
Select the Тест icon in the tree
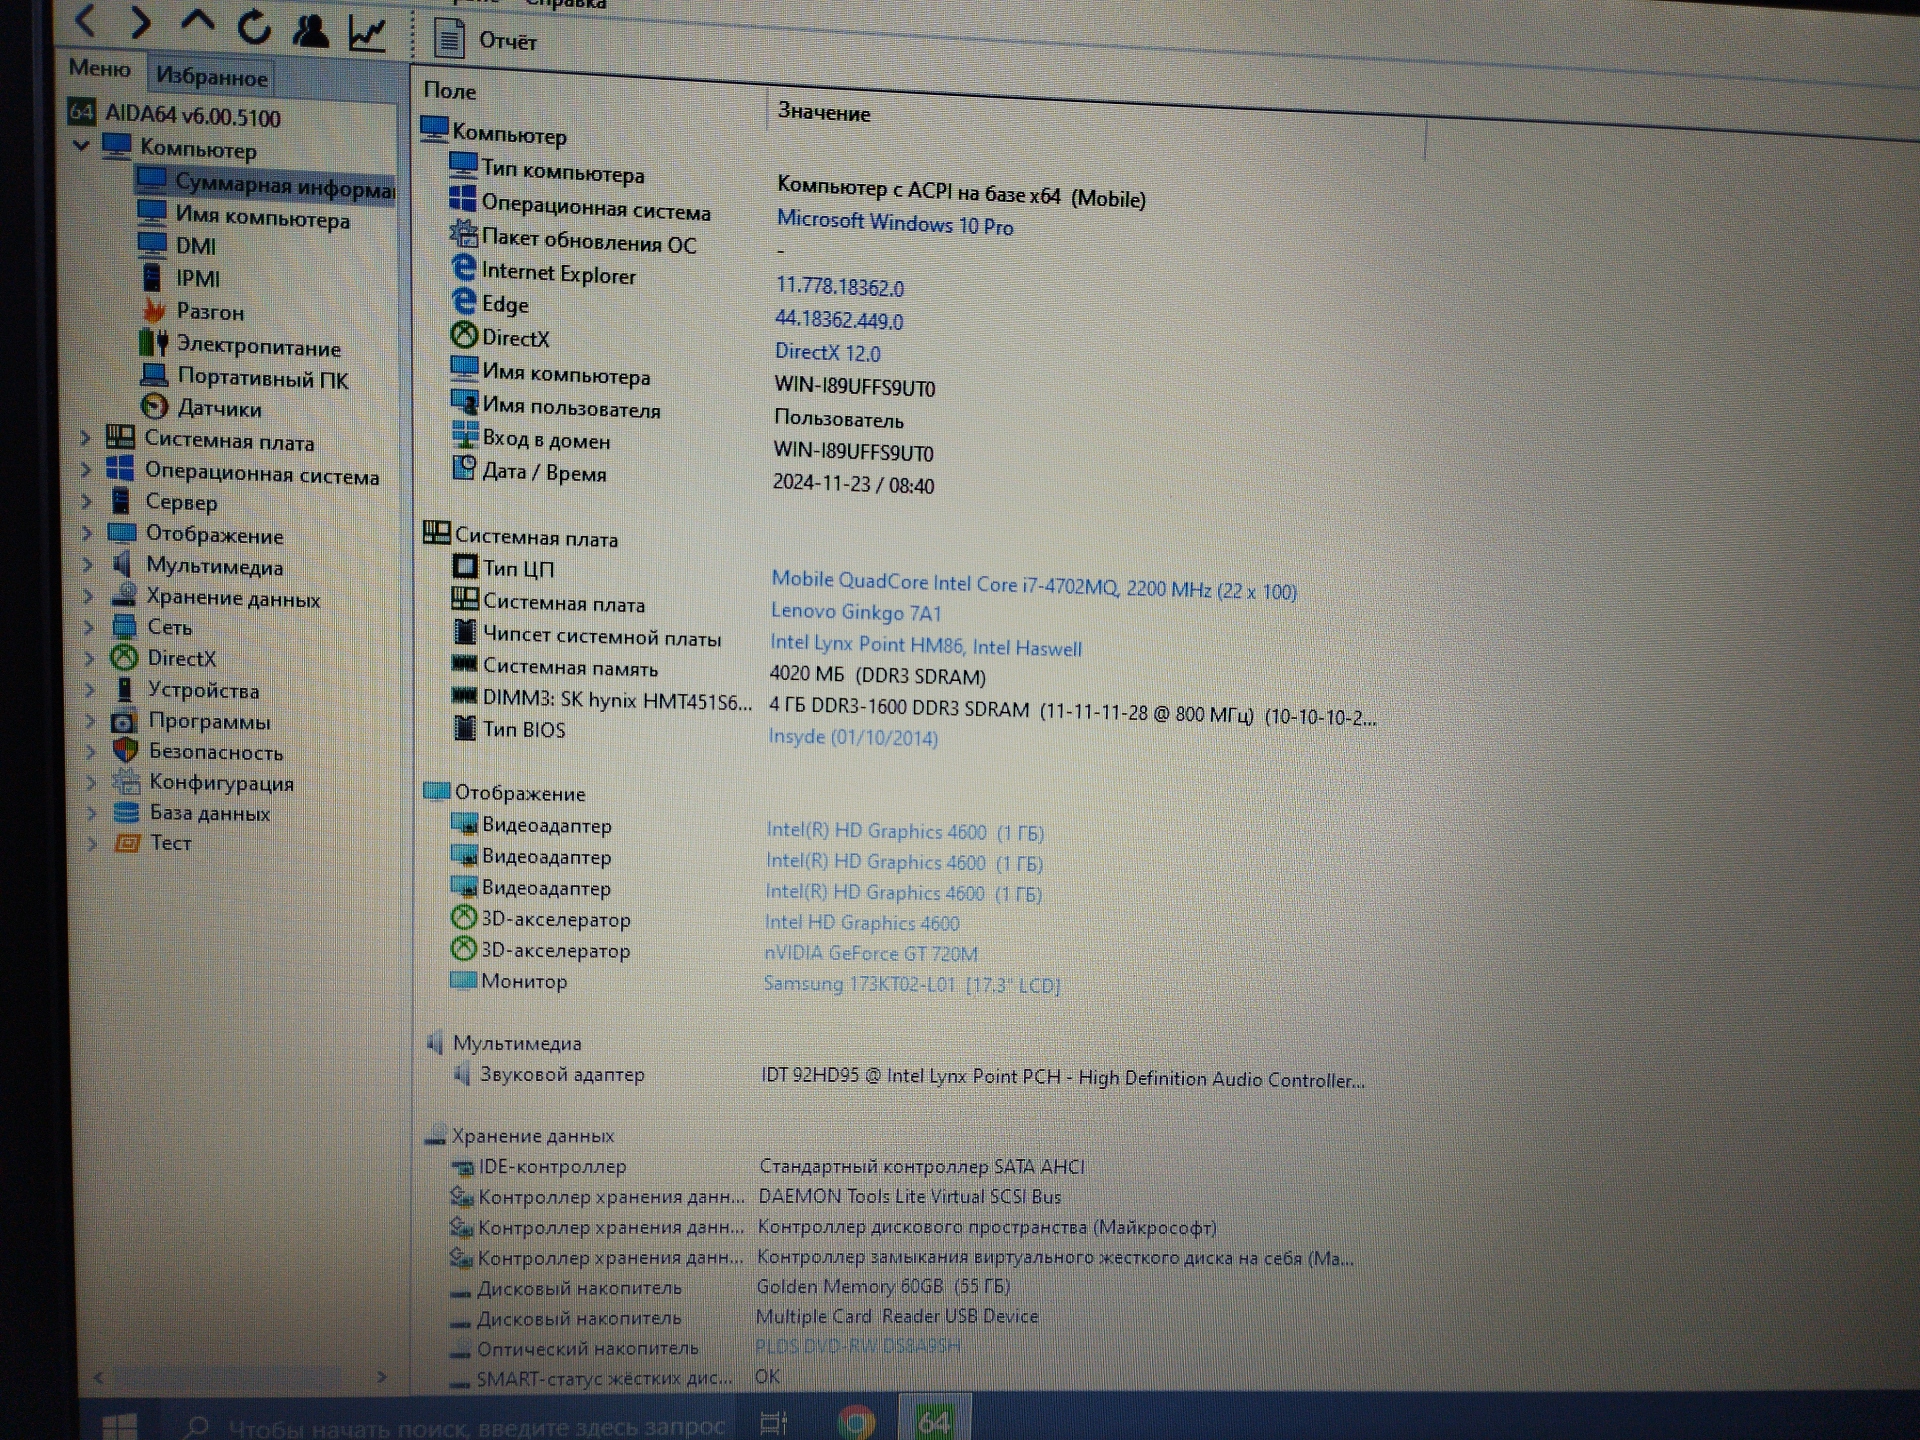127,842
